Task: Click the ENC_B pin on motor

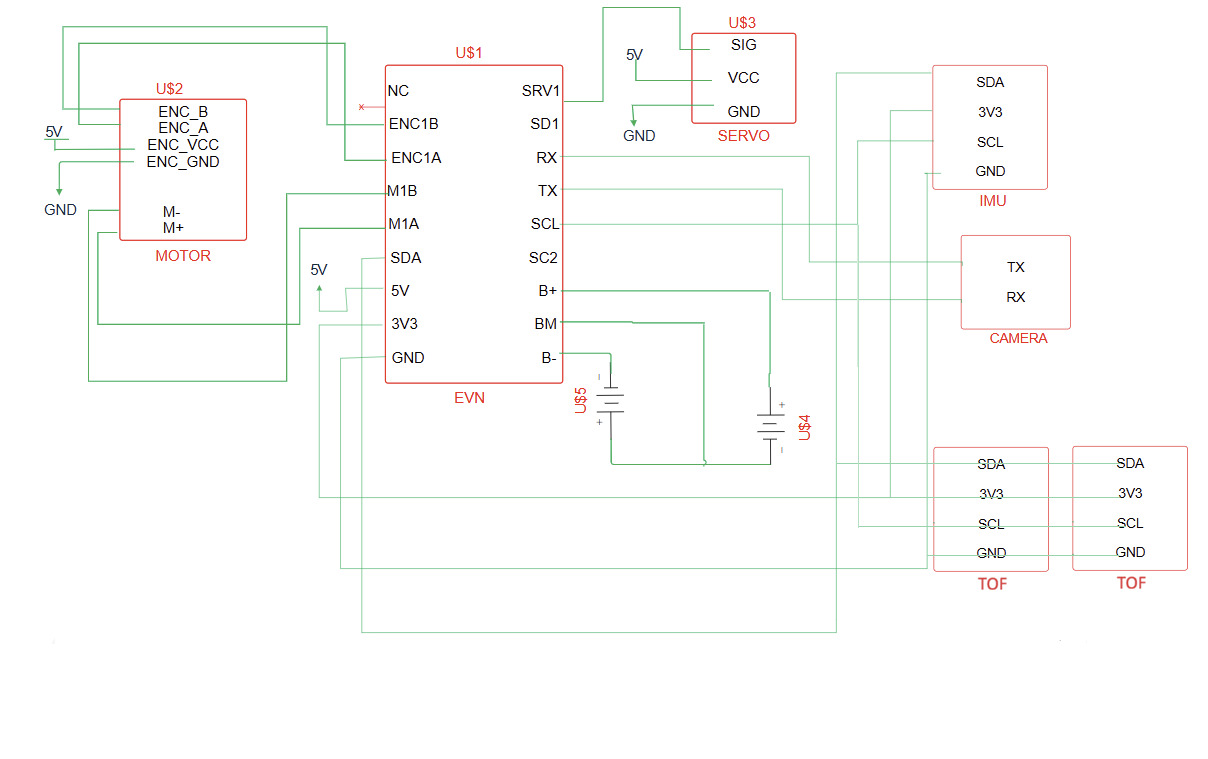Action: coord(183,111)
